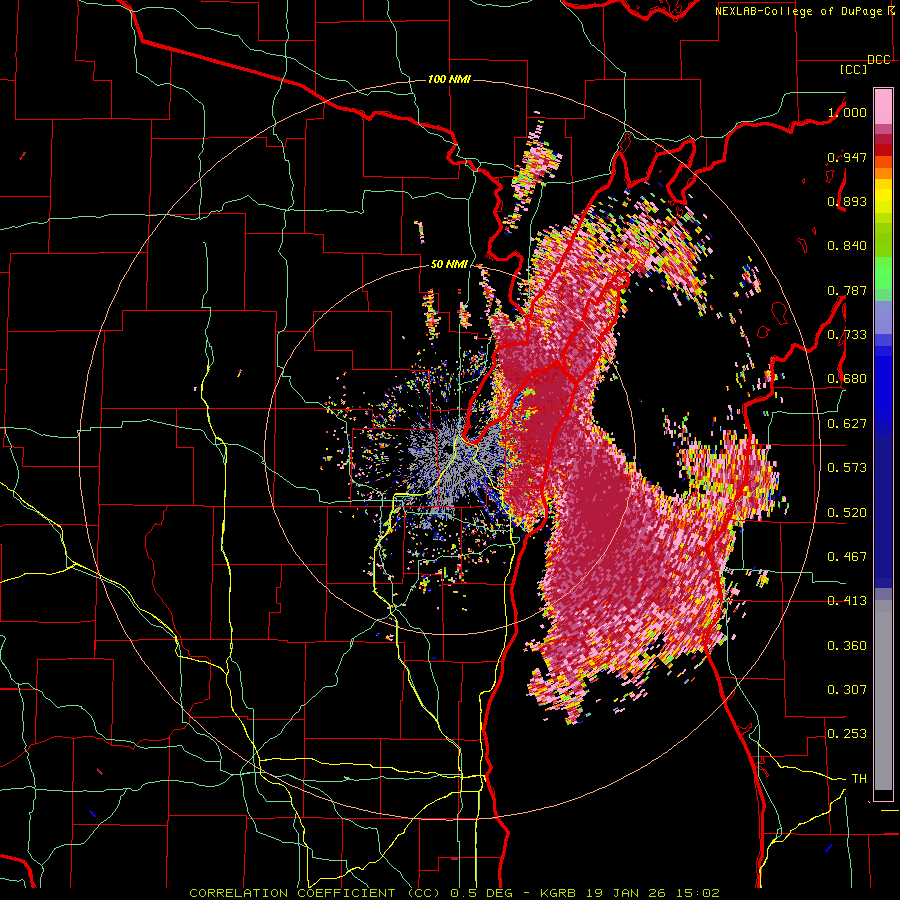
Task: Click the 50 NMI range ring label
Action: coord(449,264)
